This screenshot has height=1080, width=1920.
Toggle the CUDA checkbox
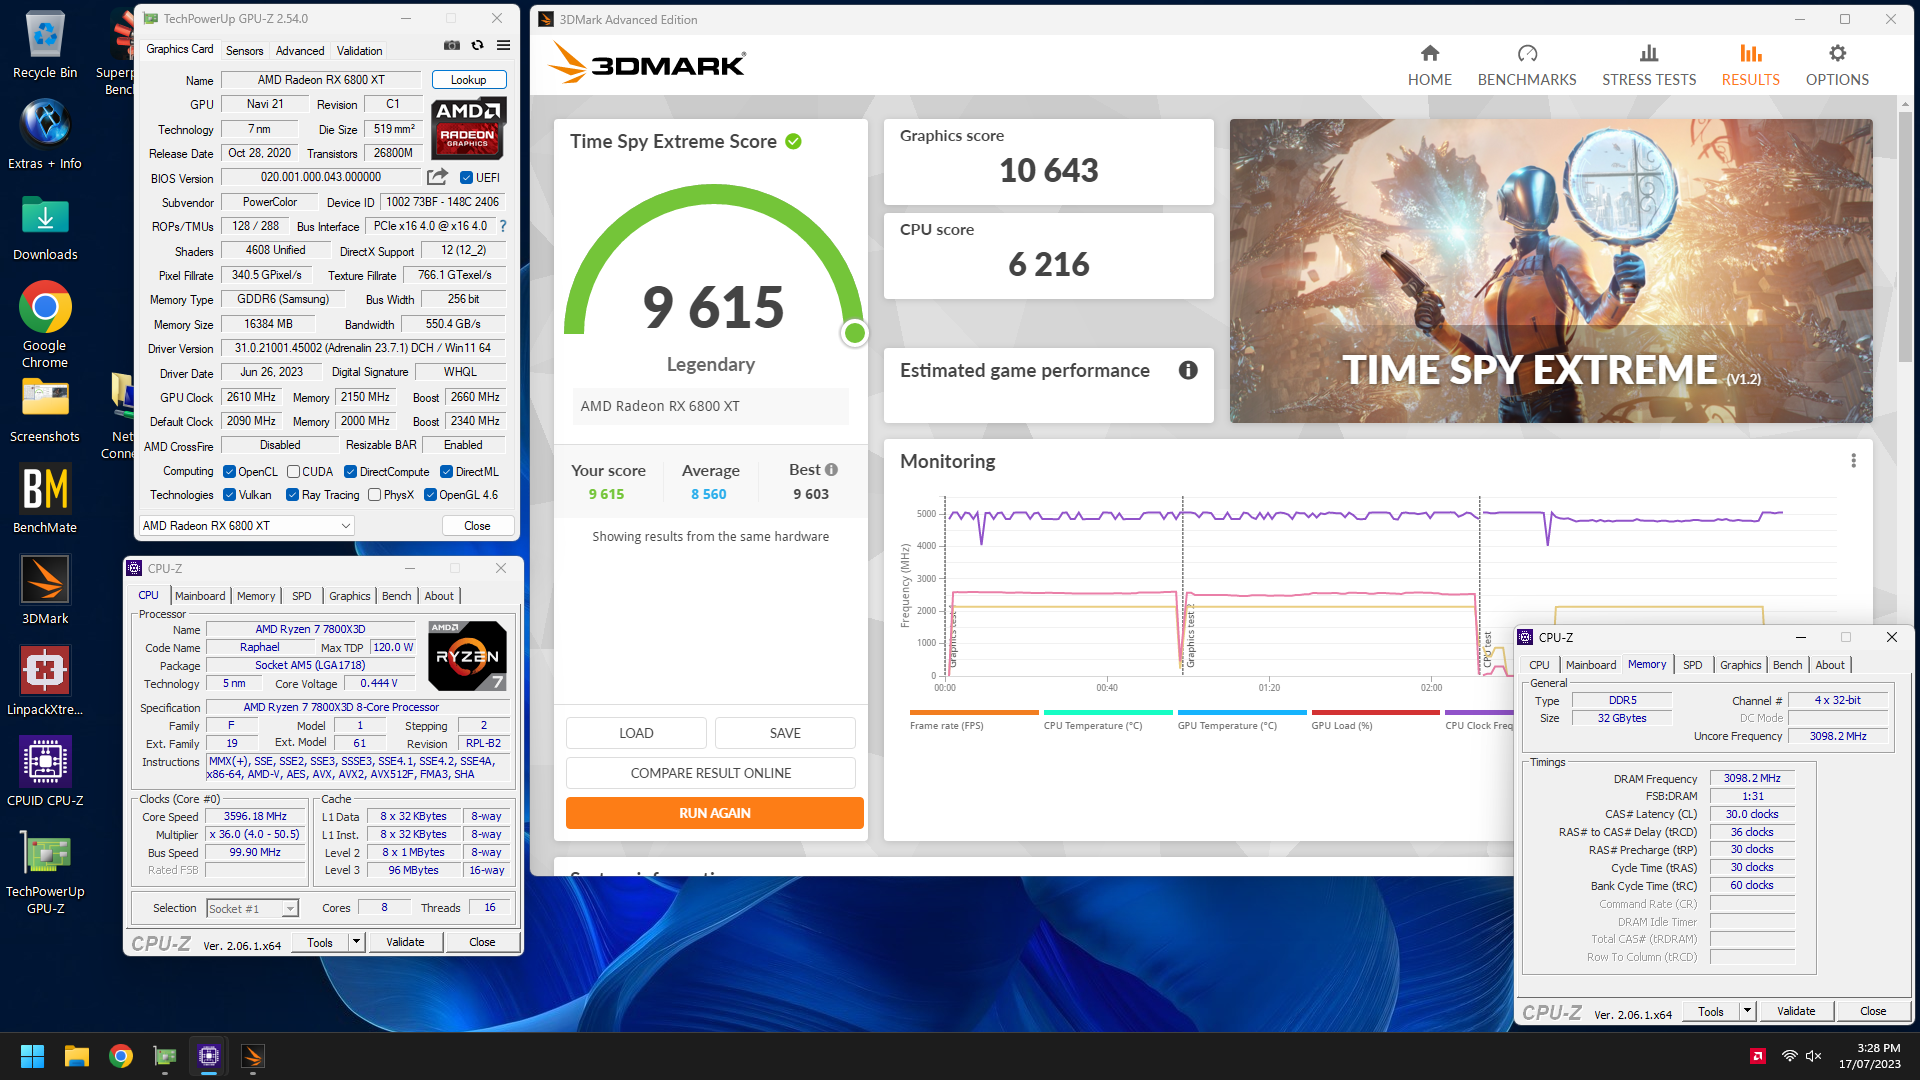[293, 472]
